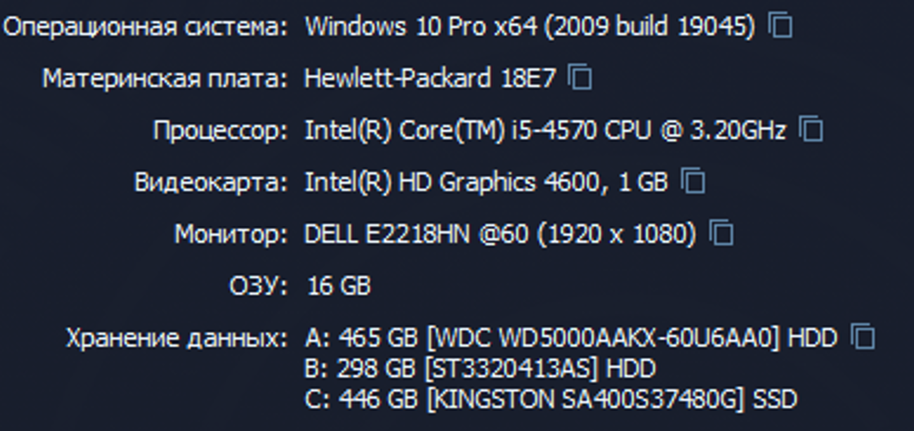Click the WDC WD5000AAKX drive A entry
This screenshot has width=914, height=431.
click(x=571, y=338)
